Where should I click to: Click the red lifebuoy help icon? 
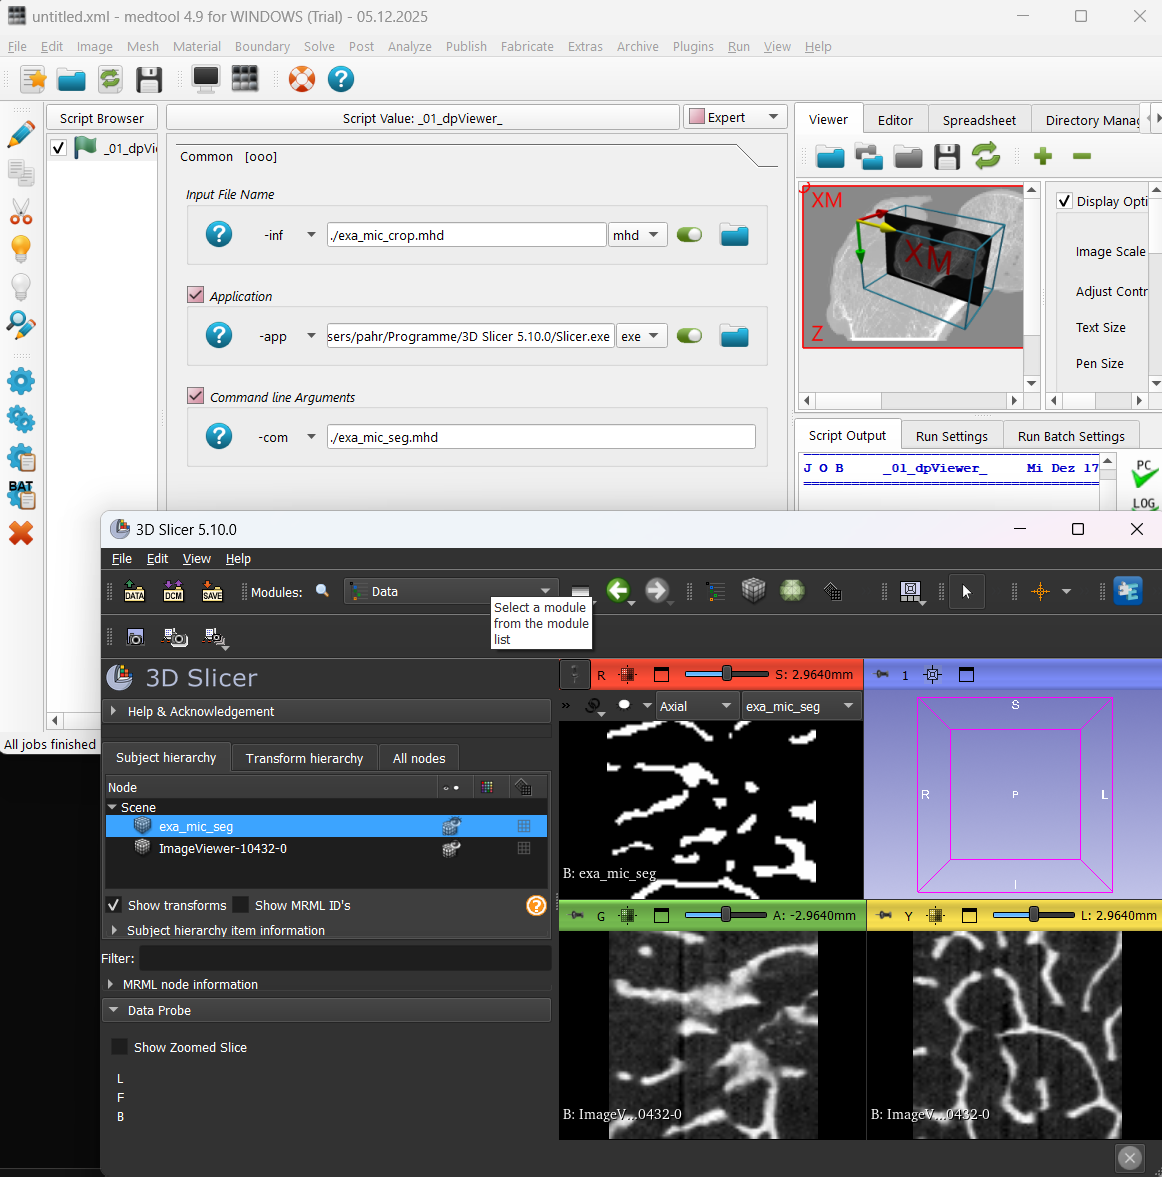[302, 79]
